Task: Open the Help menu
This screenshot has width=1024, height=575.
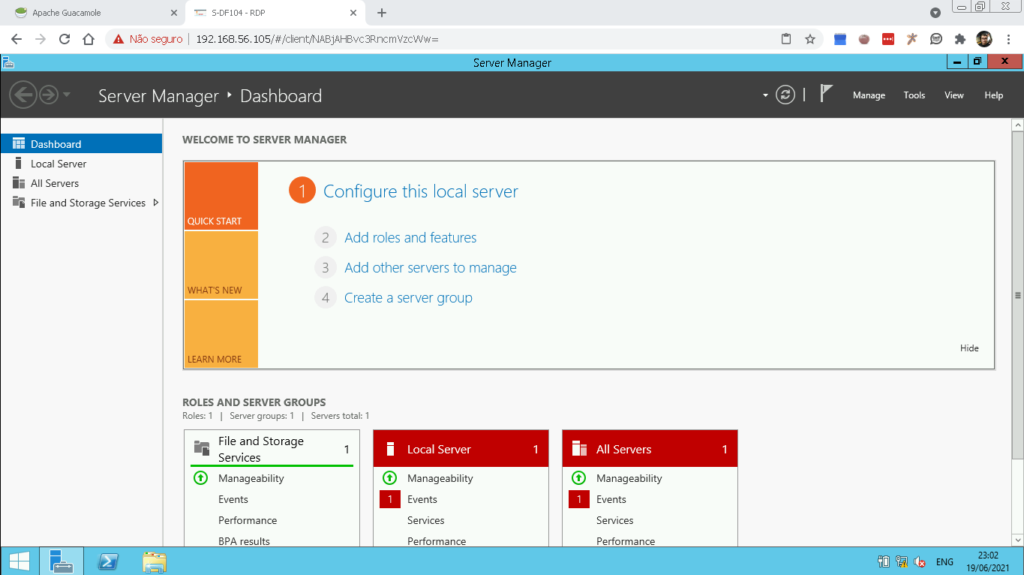Action: (993, 95)
